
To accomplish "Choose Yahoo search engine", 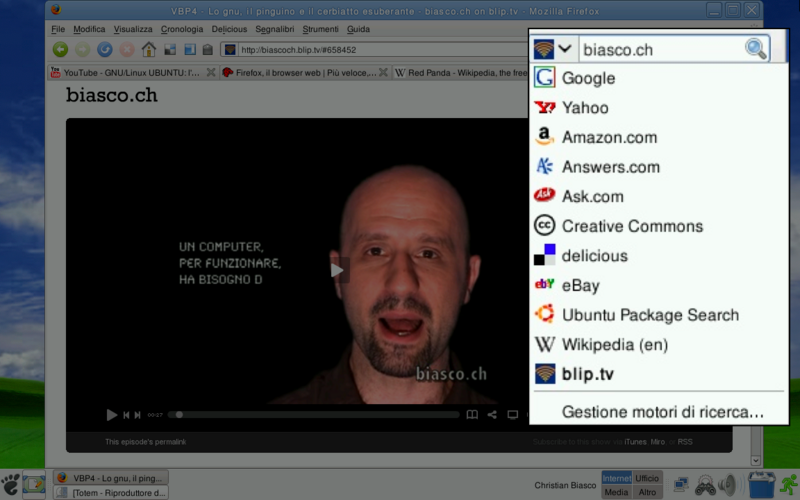I will (658, 108).
